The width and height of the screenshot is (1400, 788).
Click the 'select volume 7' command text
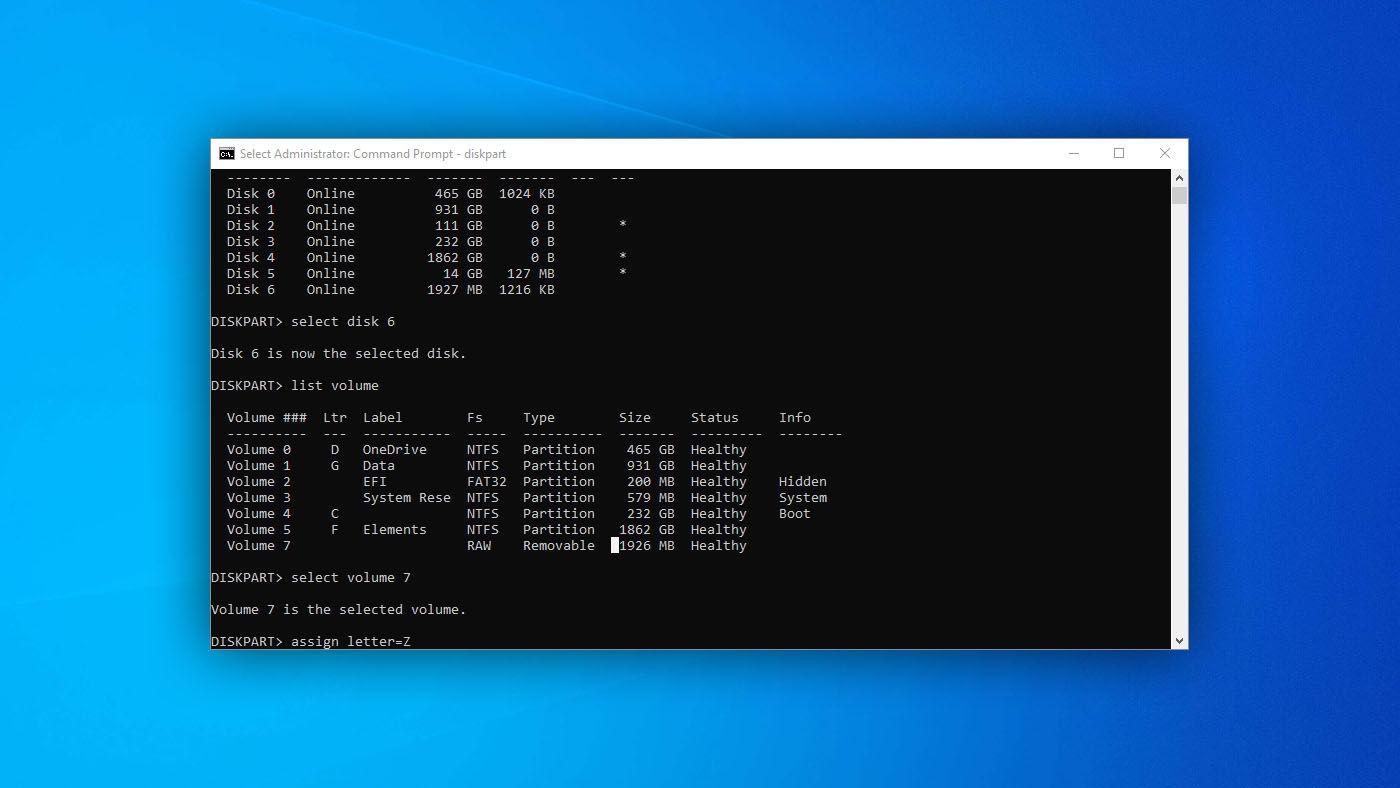(351, 578)
